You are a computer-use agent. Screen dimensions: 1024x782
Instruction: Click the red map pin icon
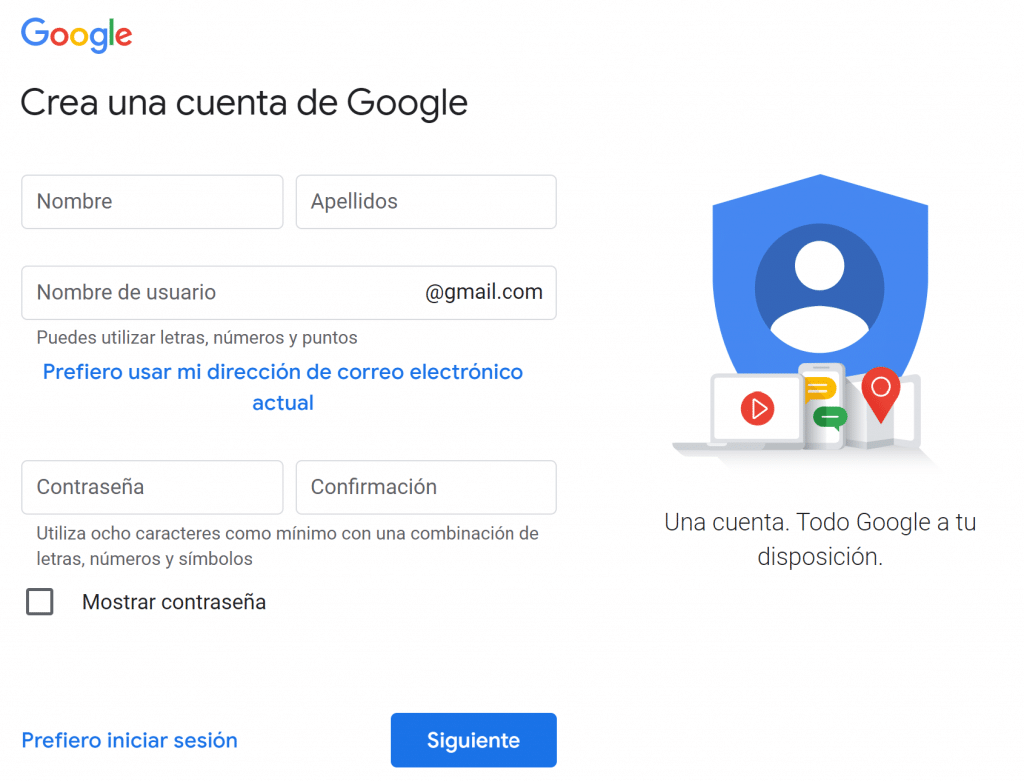(x=881, y=394)
